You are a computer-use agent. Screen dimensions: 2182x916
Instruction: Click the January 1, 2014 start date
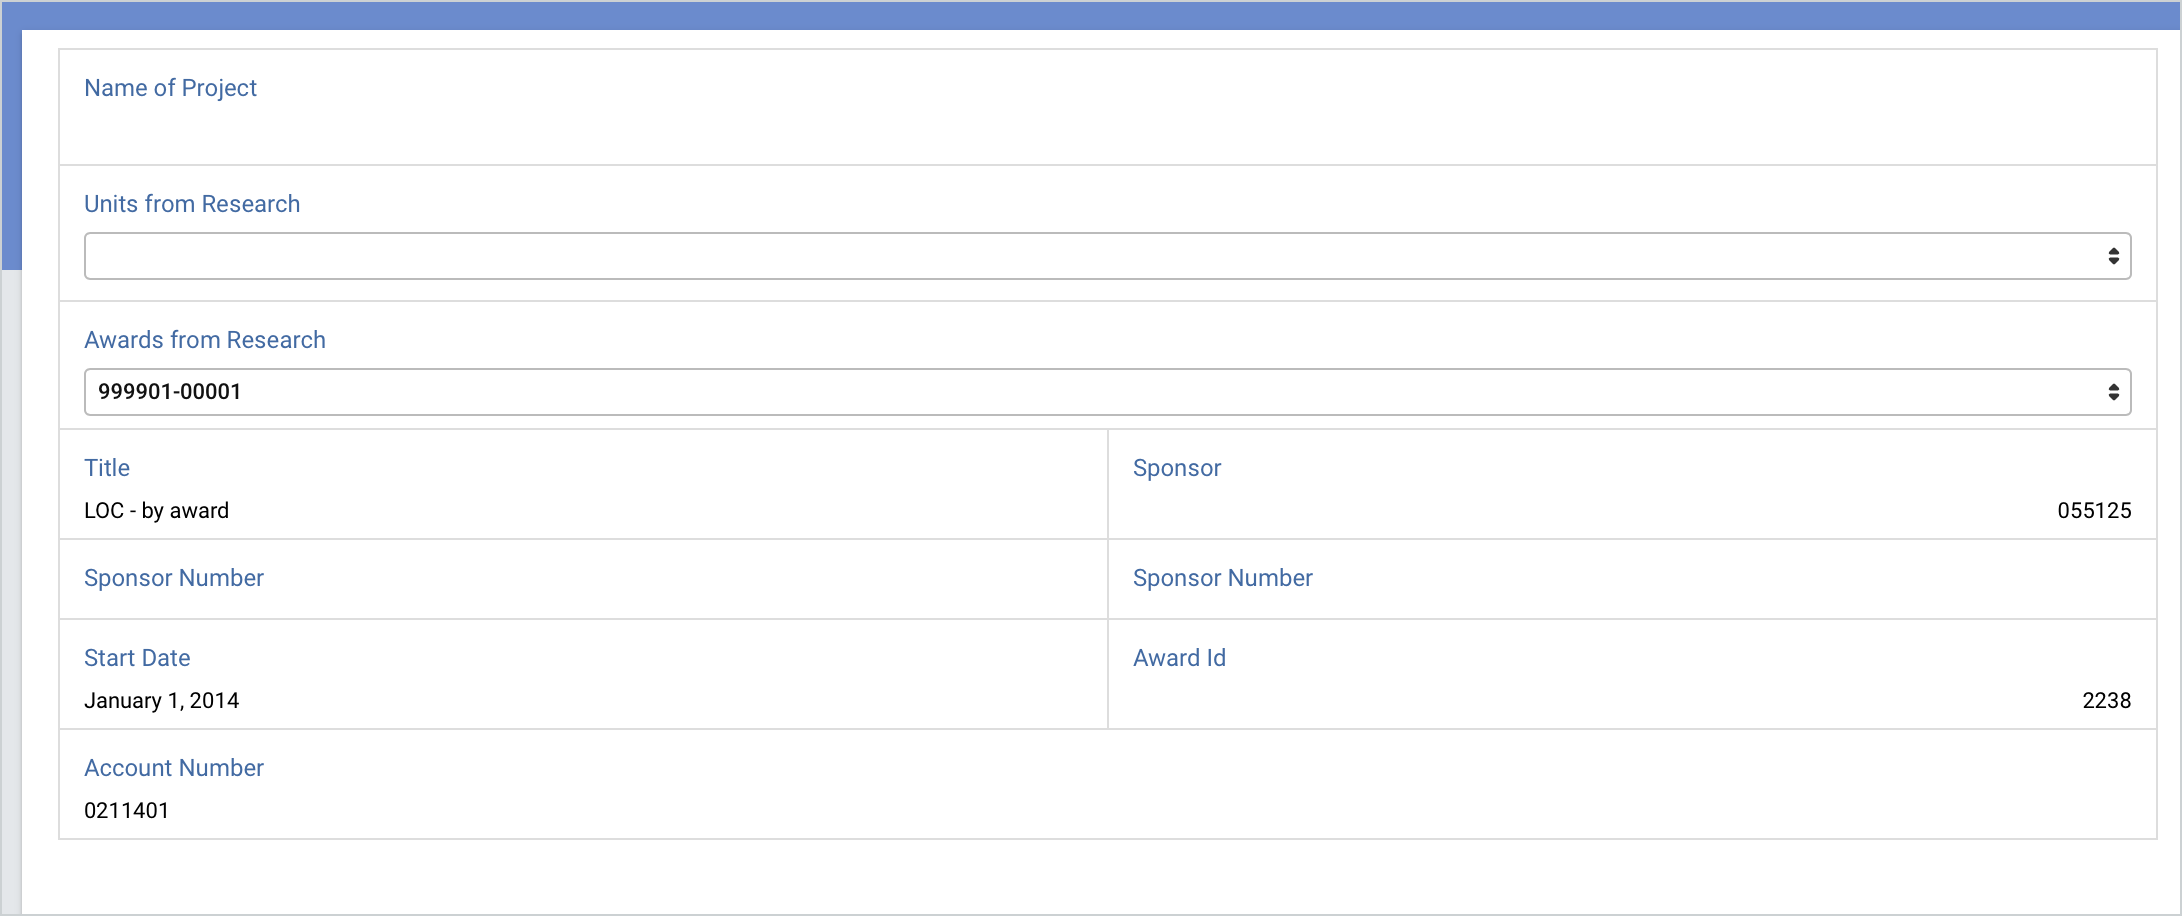tap(162, 700)
